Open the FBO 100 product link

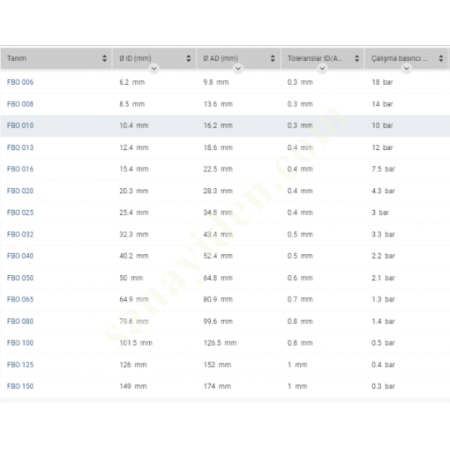pyautogui.click(x=20, y=343)
